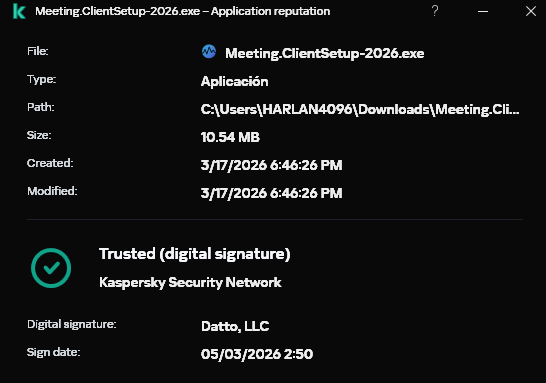Viewport: 546px width, 383px height.
Task: Click the Kaspersky logo in title bar
Action: pyautogui.click(x=19, y=11)
